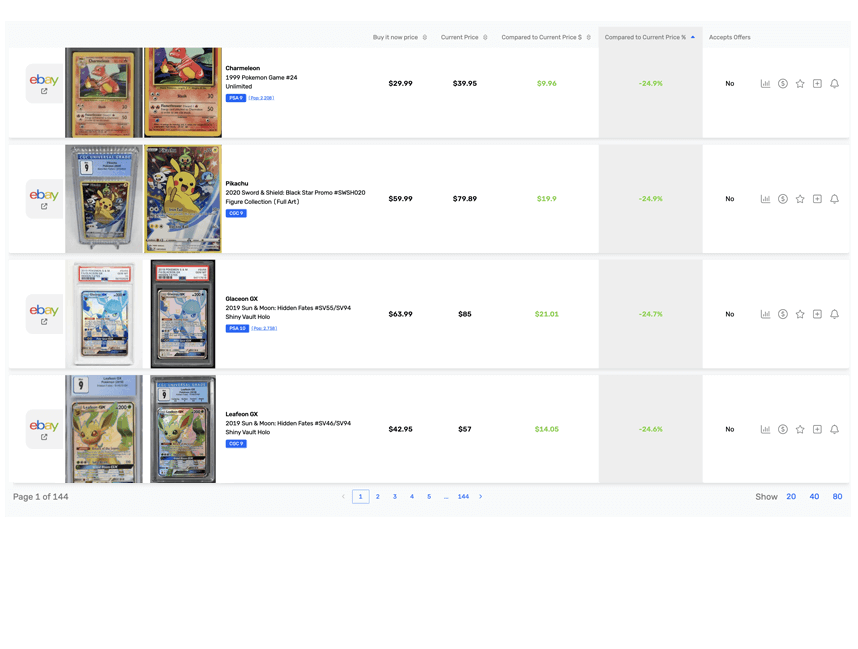The height and width of the screenshot is (649, 858).
Task: Click dollar-sign icon in Glaceon GX row
Action: point(782,314)
